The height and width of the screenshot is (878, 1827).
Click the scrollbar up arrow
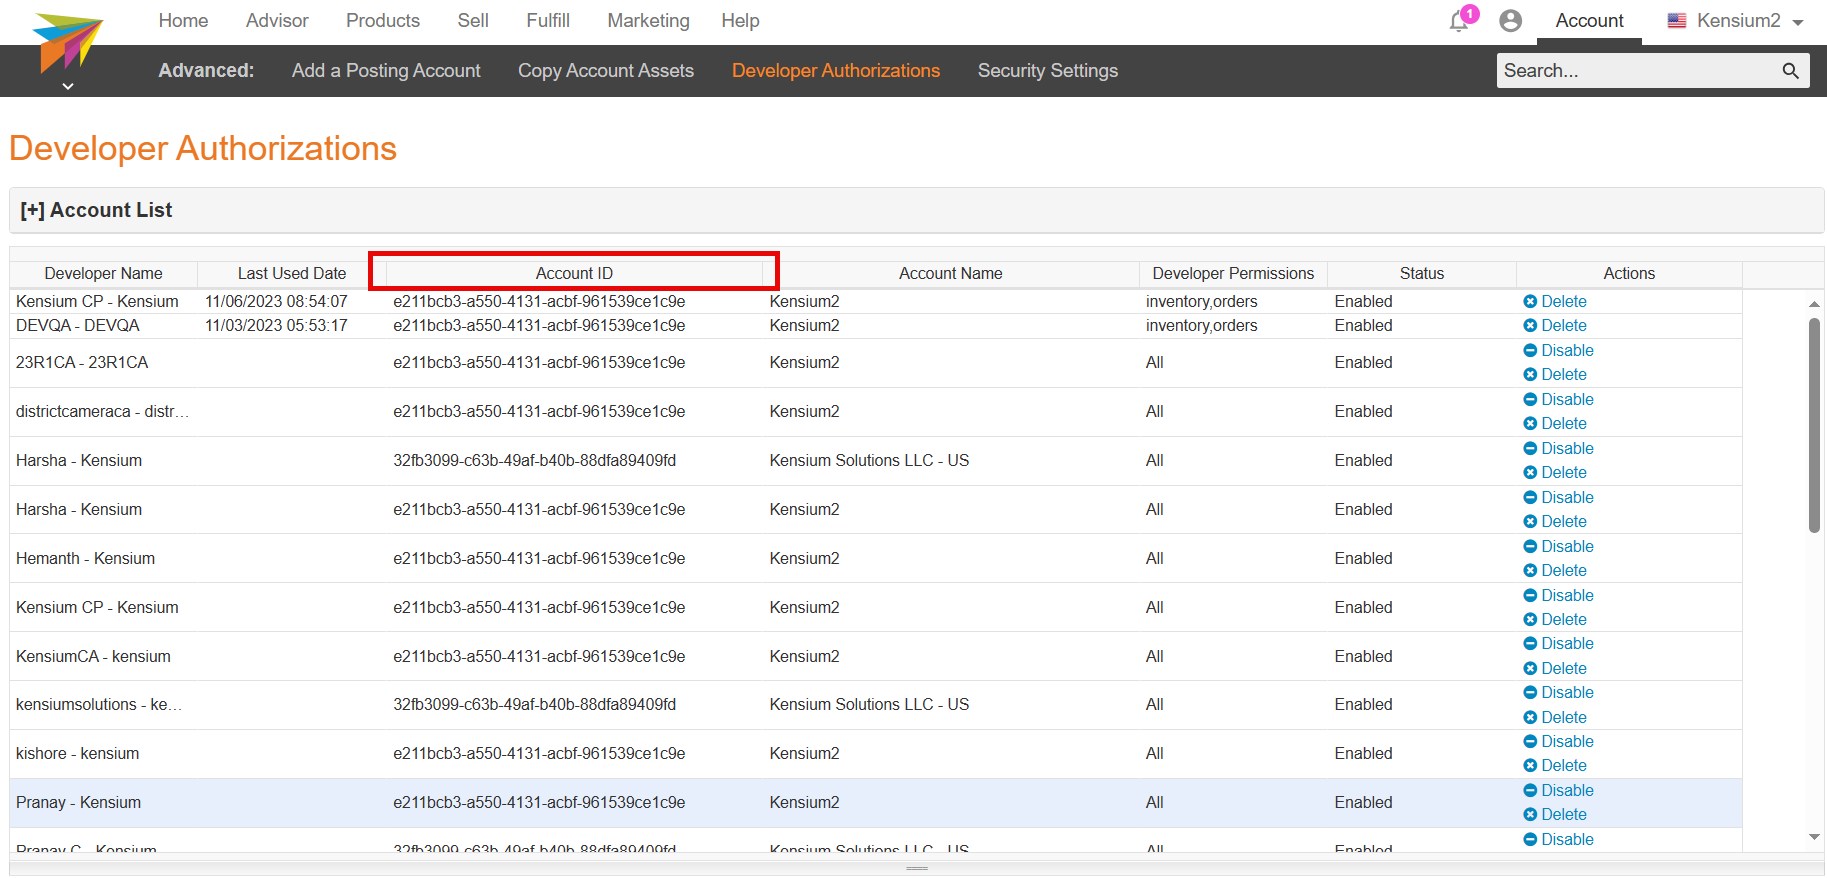tap(1814, 304)
